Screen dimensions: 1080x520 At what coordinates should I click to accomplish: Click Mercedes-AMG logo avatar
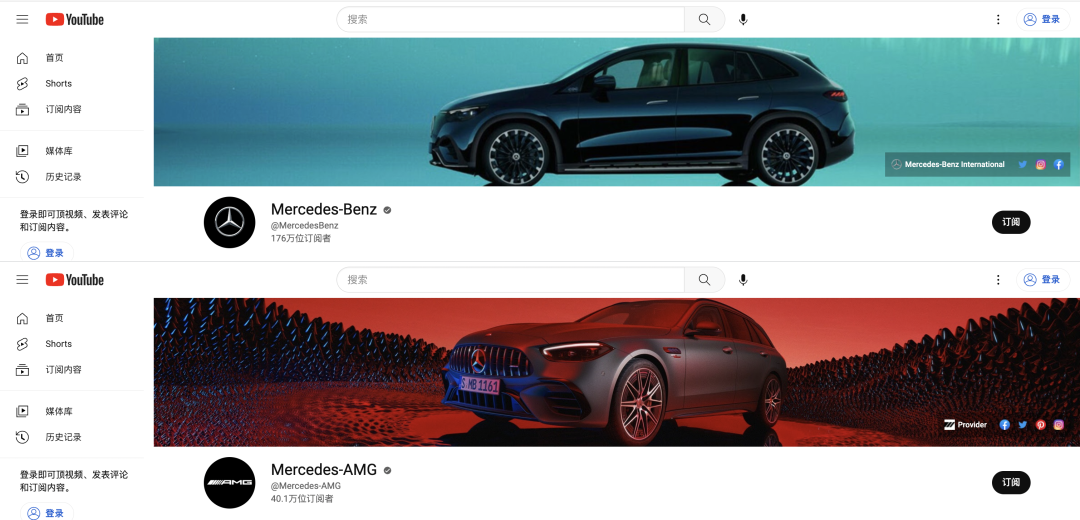tap(229, 483)
